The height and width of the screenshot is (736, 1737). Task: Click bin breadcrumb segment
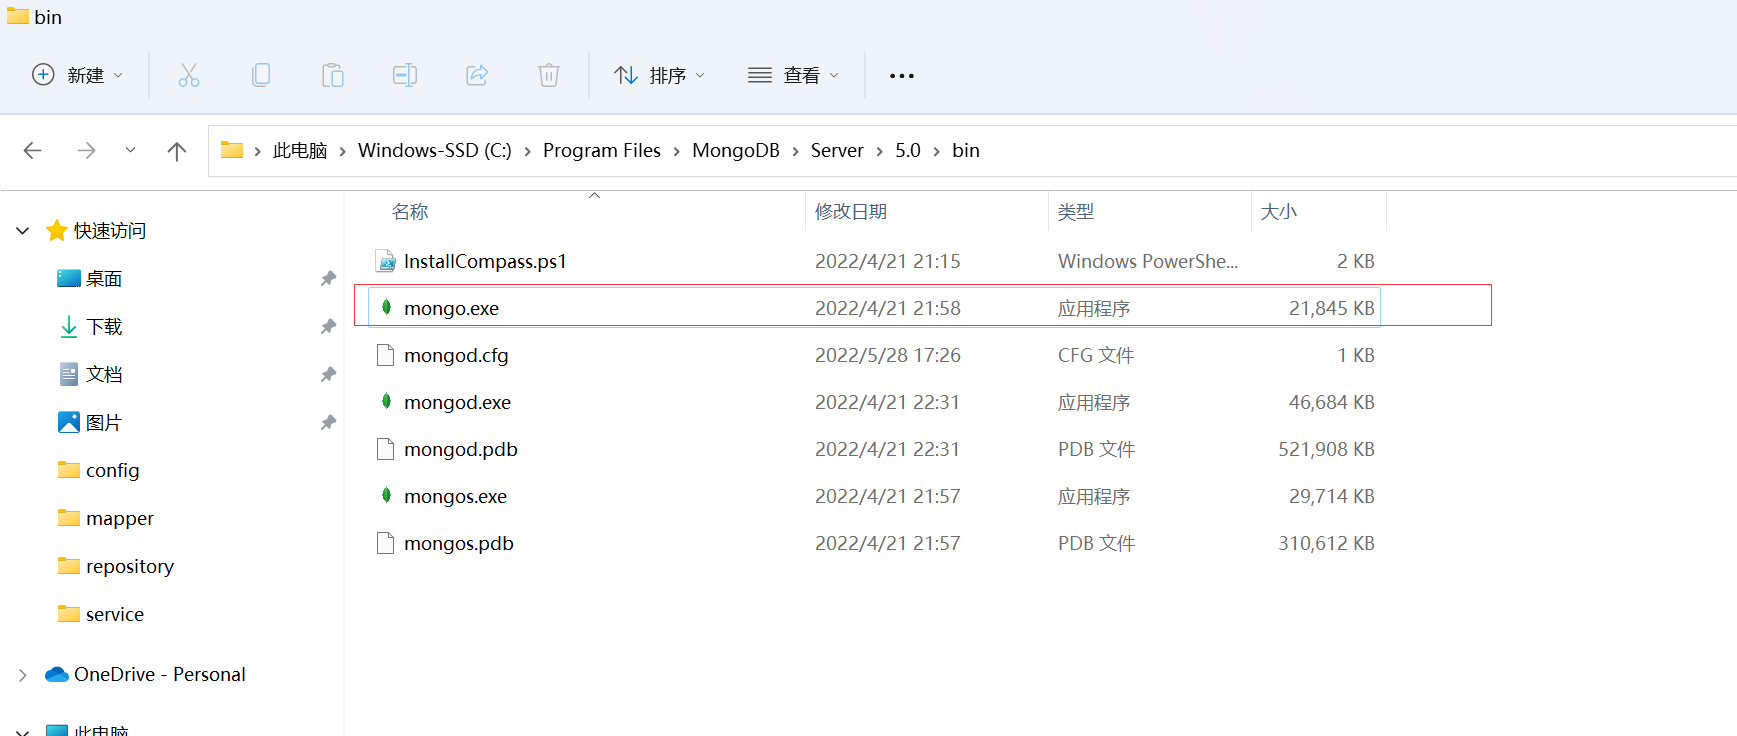pos(966,150)
